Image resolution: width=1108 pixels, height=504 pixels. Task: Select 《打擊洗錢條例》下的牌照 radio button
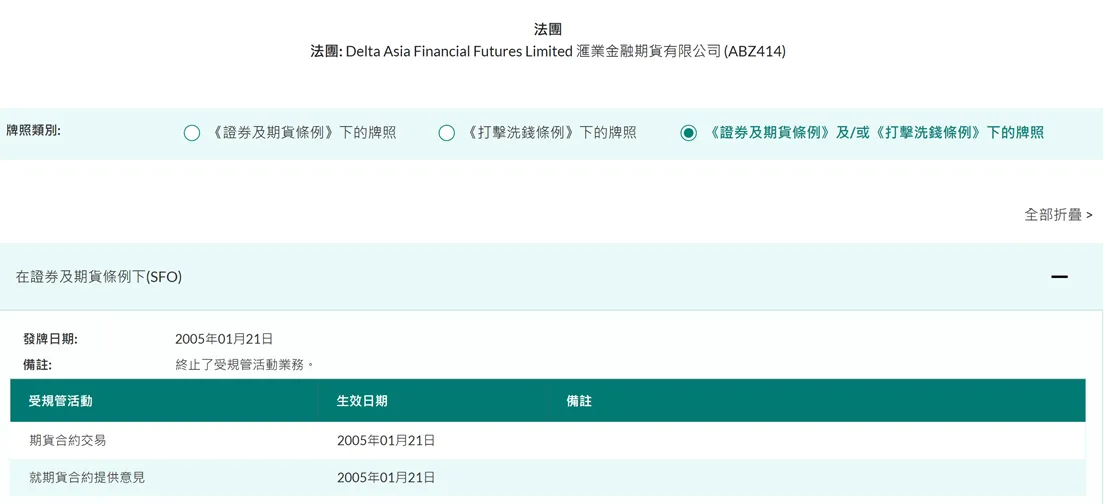(x=447, y=133)
